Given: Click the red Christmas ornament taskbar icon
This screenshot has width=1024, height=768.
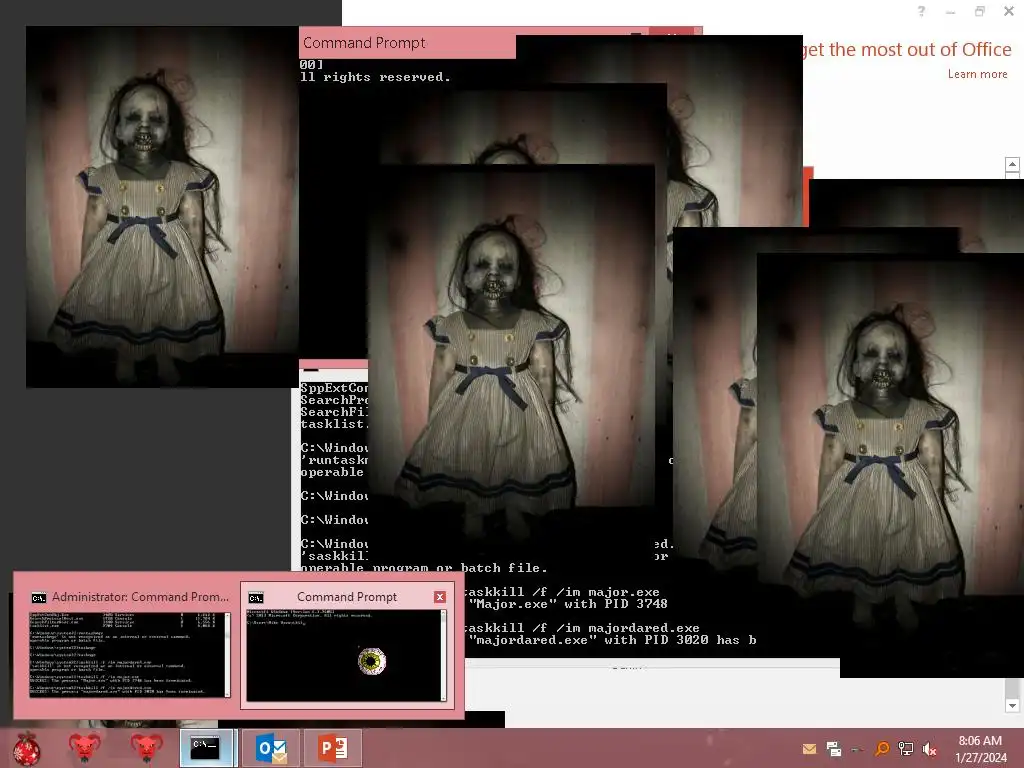Looking at the screenshot, I should [x=26, y=748].
